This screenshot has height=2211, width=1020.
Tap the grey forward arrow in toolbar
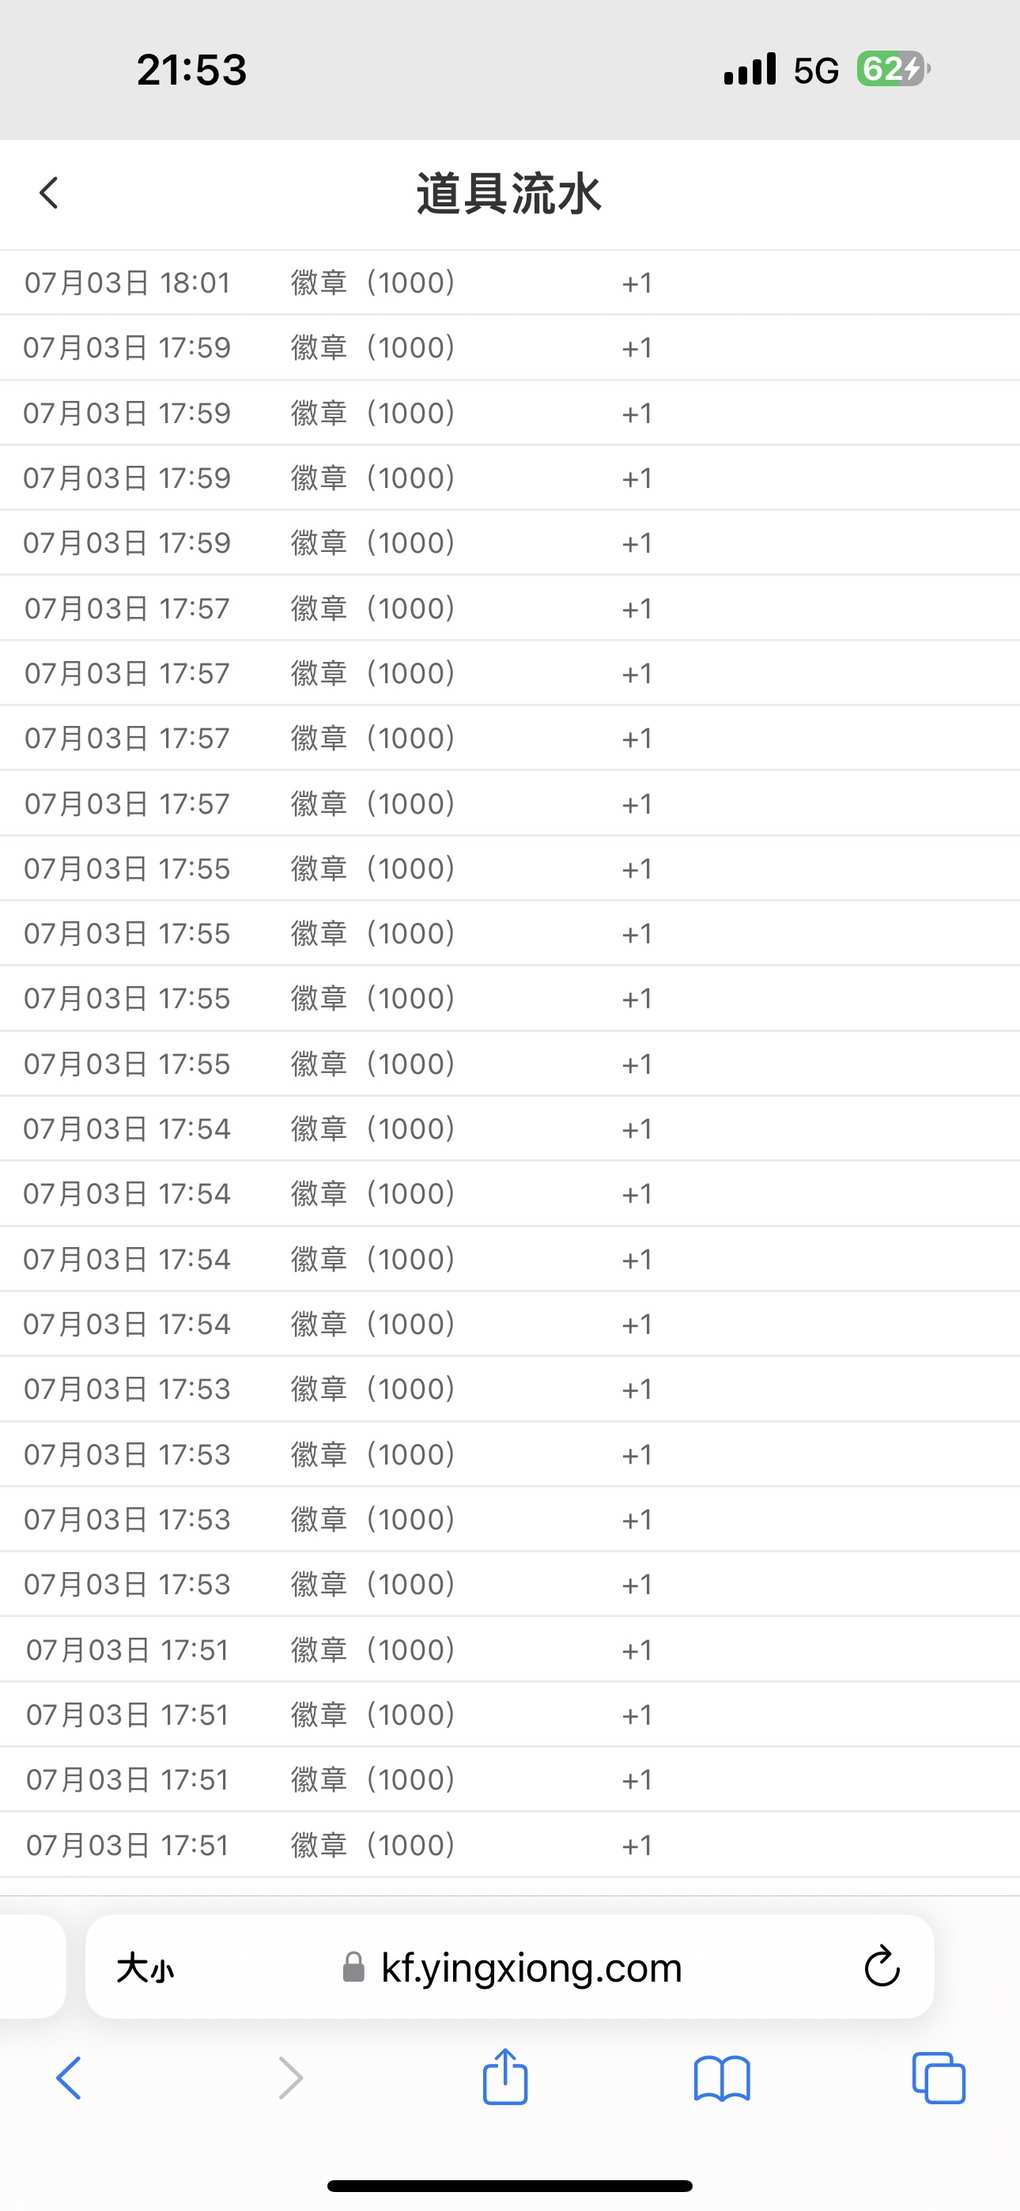(x=290, y=2077)
